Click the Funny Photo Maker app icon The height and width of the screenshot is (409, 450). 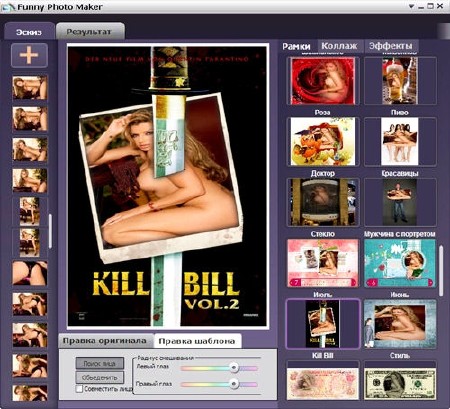tap(8, 7)
